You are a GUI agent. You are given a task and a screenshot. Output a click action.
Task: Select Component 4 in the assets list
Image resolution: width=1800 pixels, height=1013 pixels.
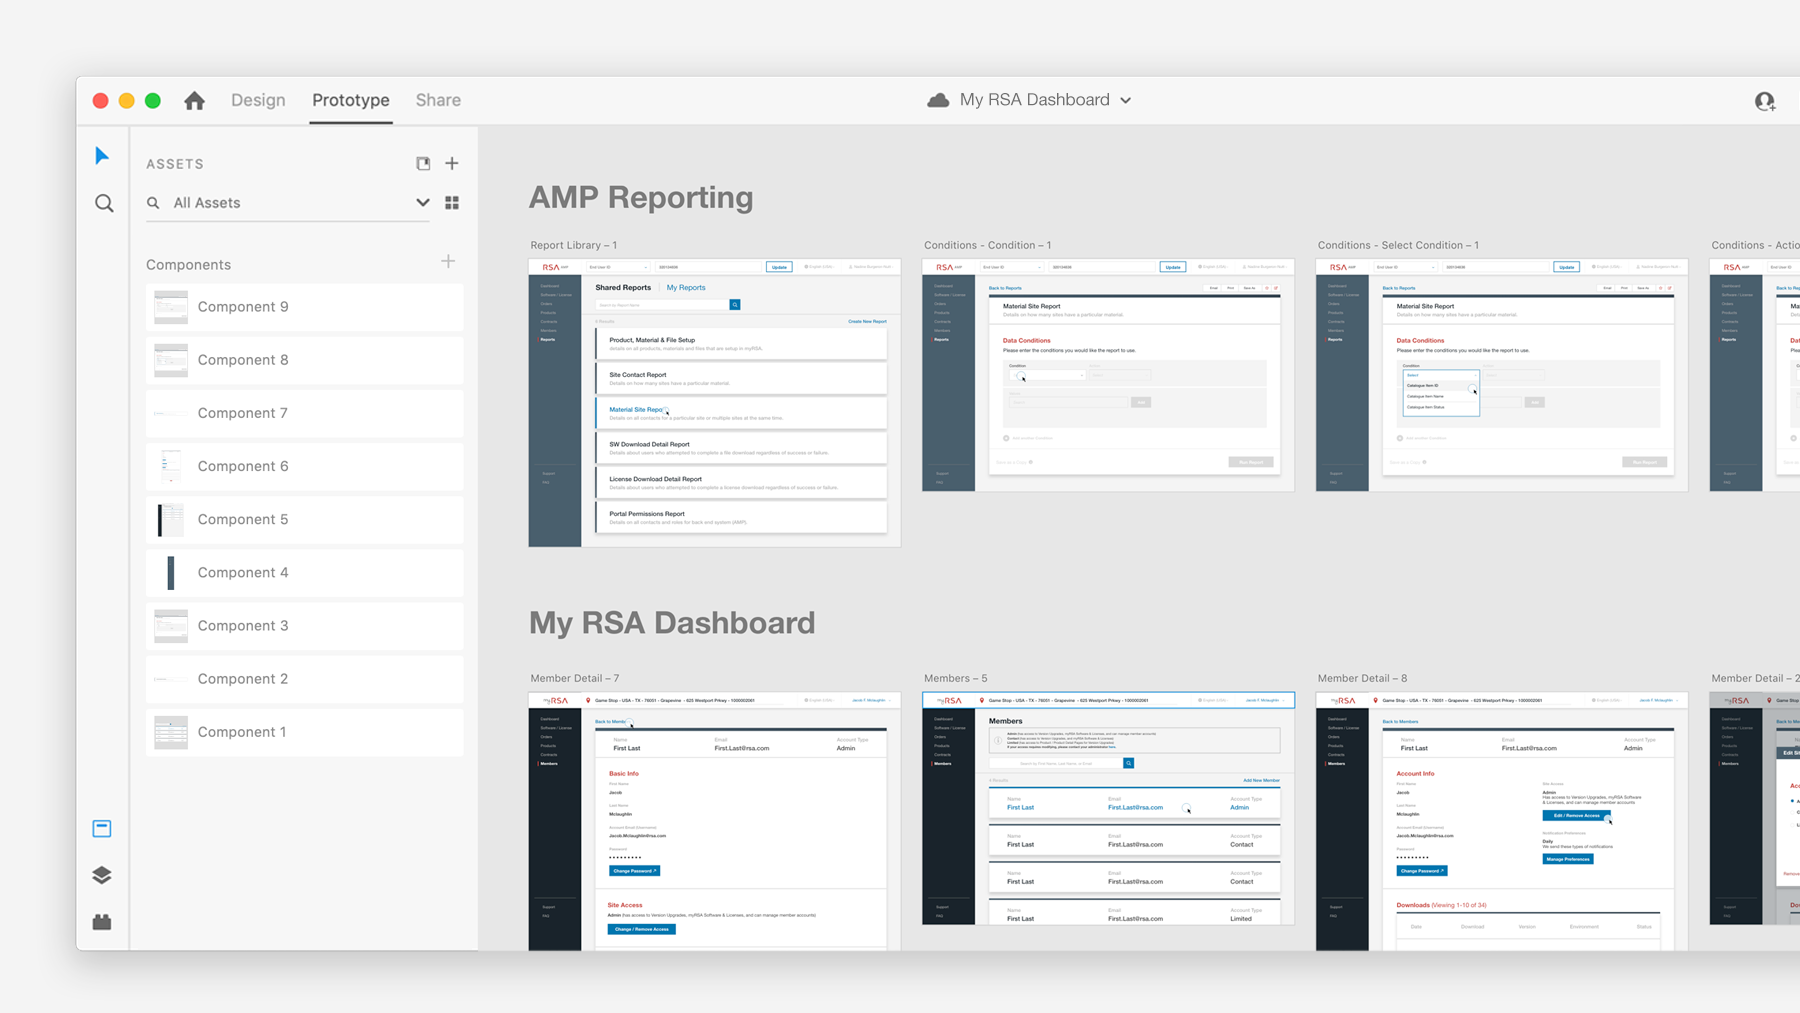coord(305,573)
